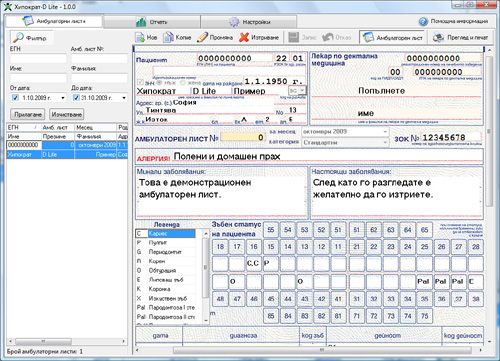Select Пулпит in the legend list

(x=165, y=243)
